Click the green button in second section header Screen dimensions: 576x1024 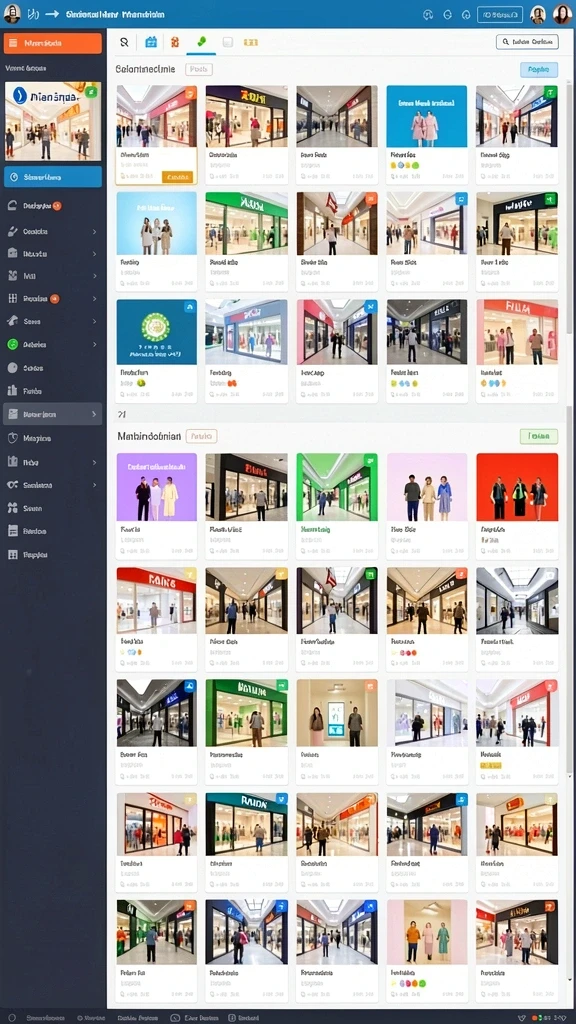click(539, 436)
